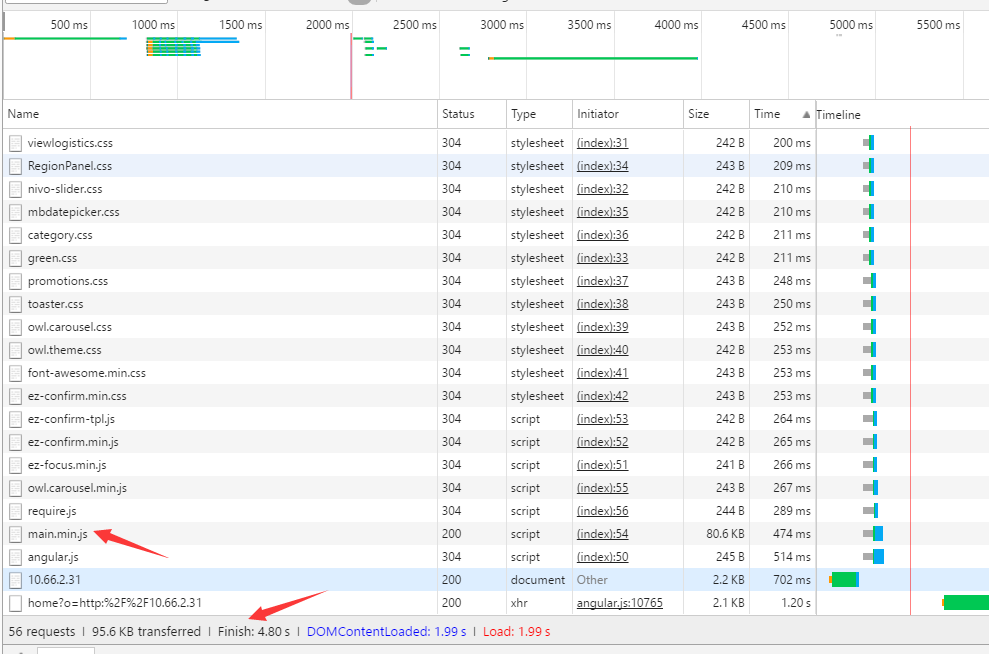Click main.min.js blue timeline bar
Screen dimensions: 989x654
coord(878,534)
